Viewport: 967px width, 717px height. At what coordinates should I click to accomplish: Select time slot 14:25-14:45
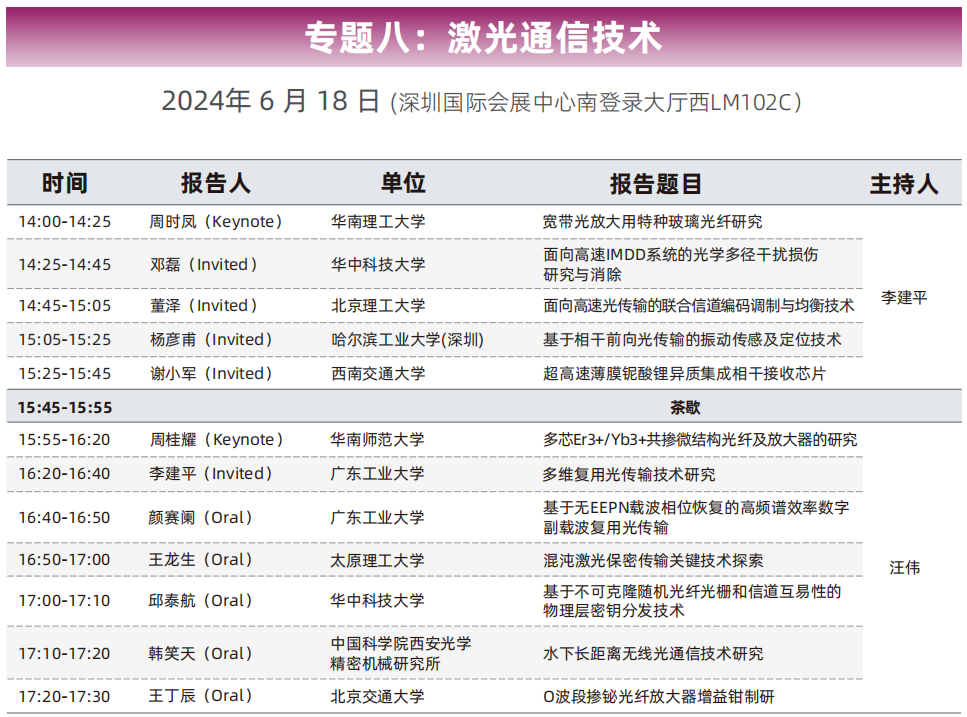65,264
